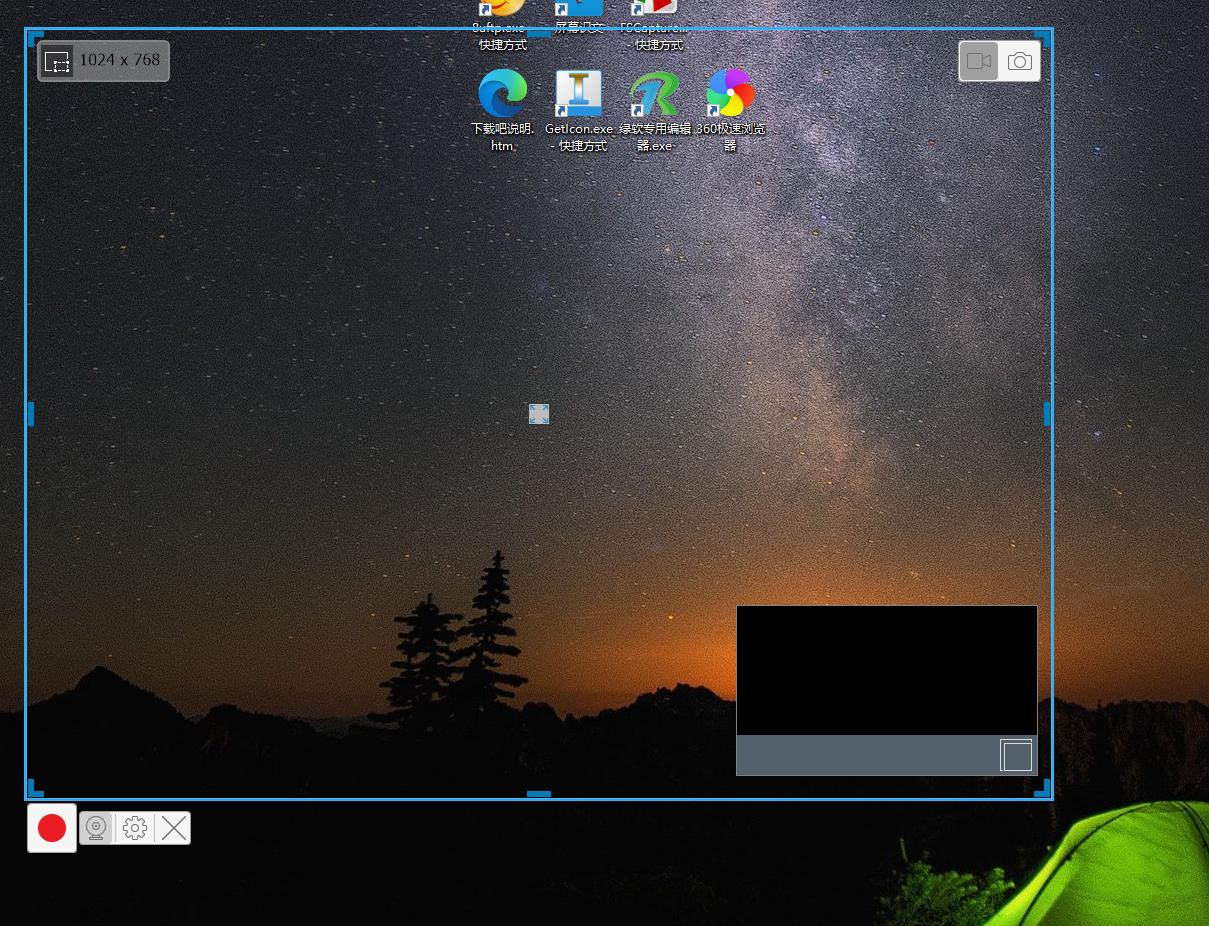Select the 下载吧说明.htm Edge desktop icon
This screenshot has width=1209, height=926.
coord(503,94)
